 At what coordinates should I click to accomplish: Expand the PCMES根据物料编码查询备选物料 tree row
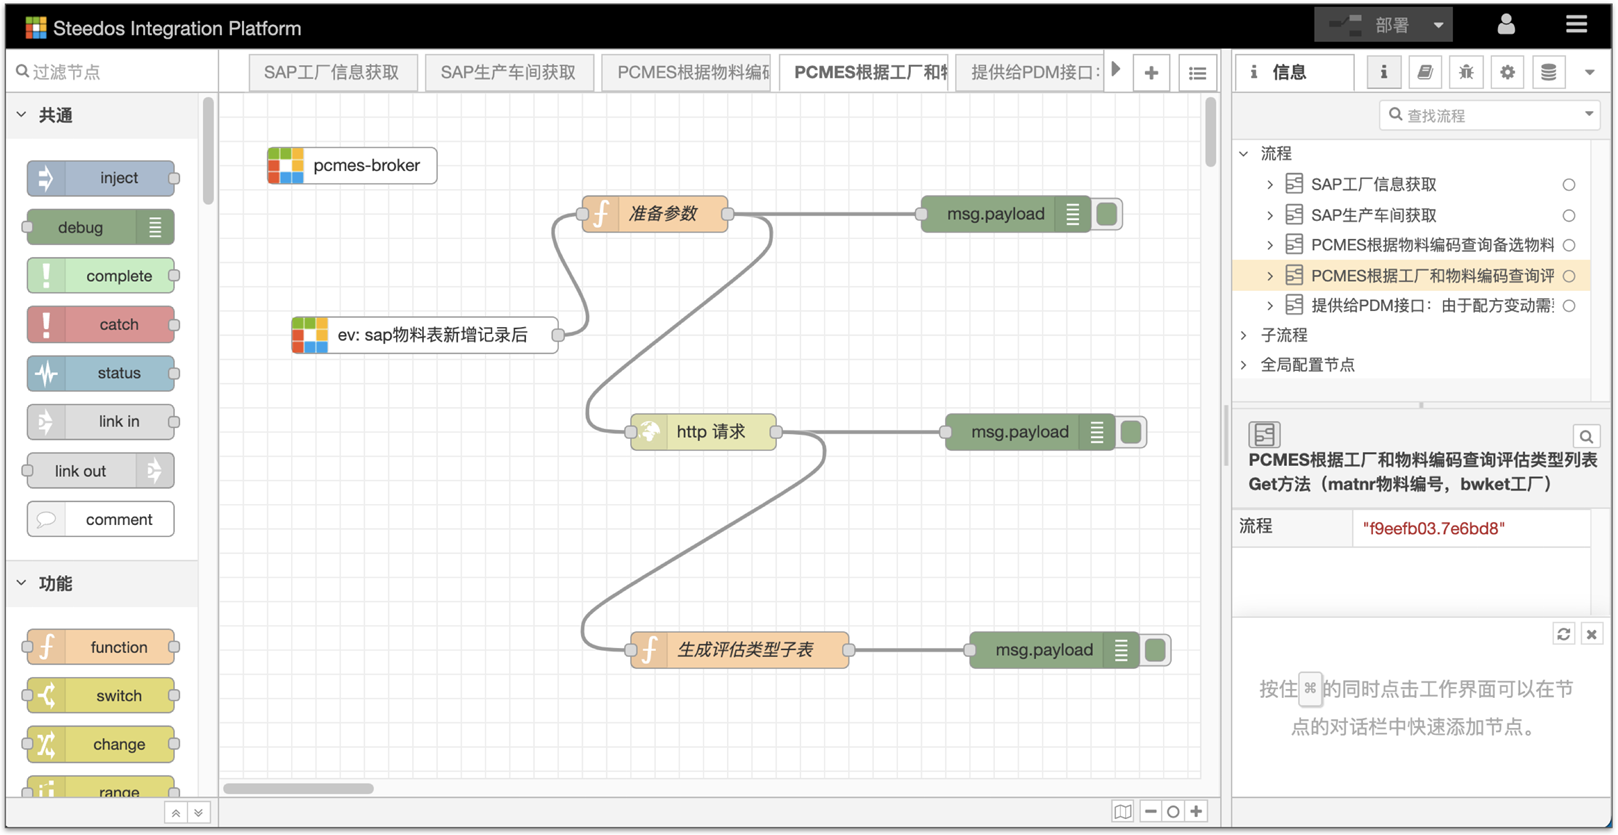coord(1270,245)
